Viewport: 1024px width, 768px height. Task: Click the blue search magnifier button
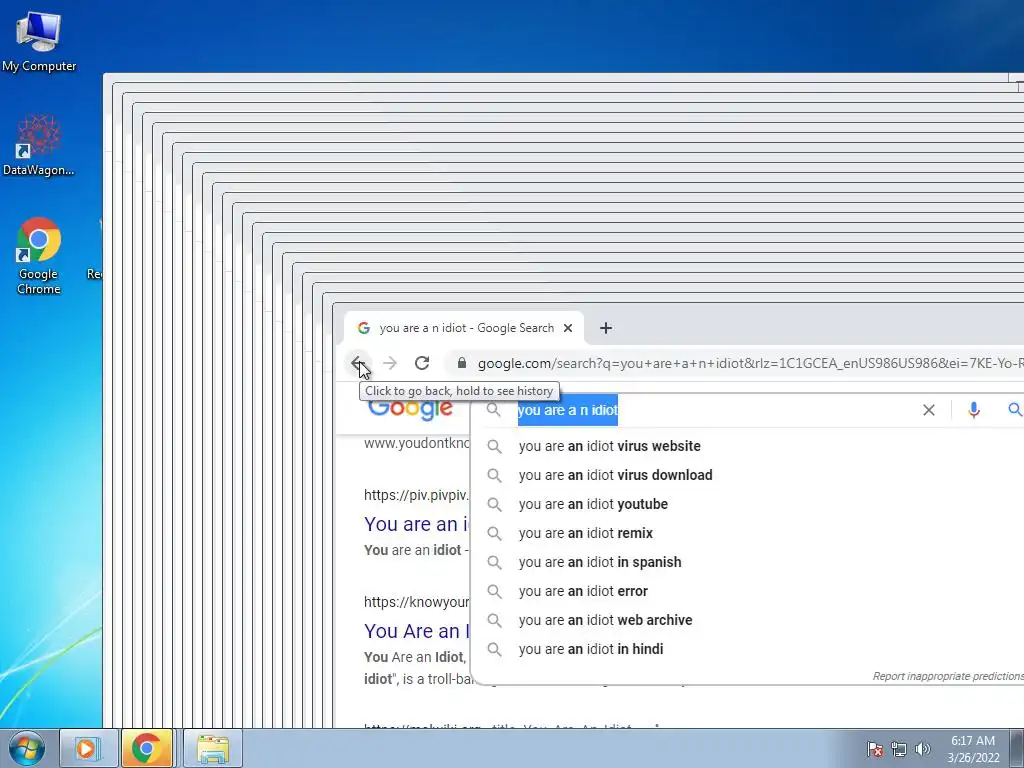[1014, 409]
